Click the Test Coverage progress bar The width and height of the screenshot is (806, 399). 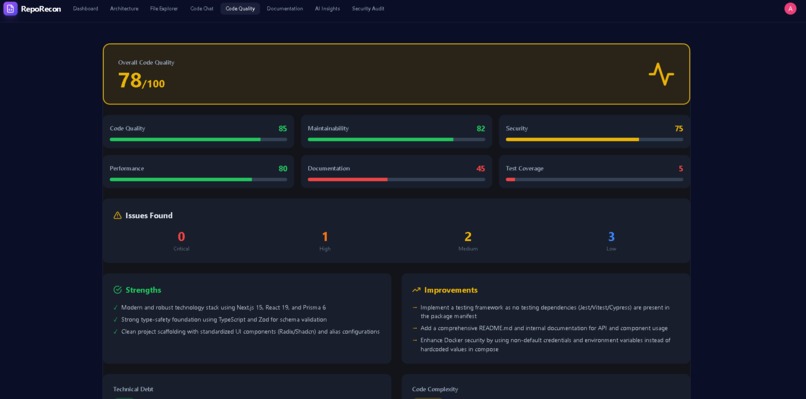coord(595,179)
